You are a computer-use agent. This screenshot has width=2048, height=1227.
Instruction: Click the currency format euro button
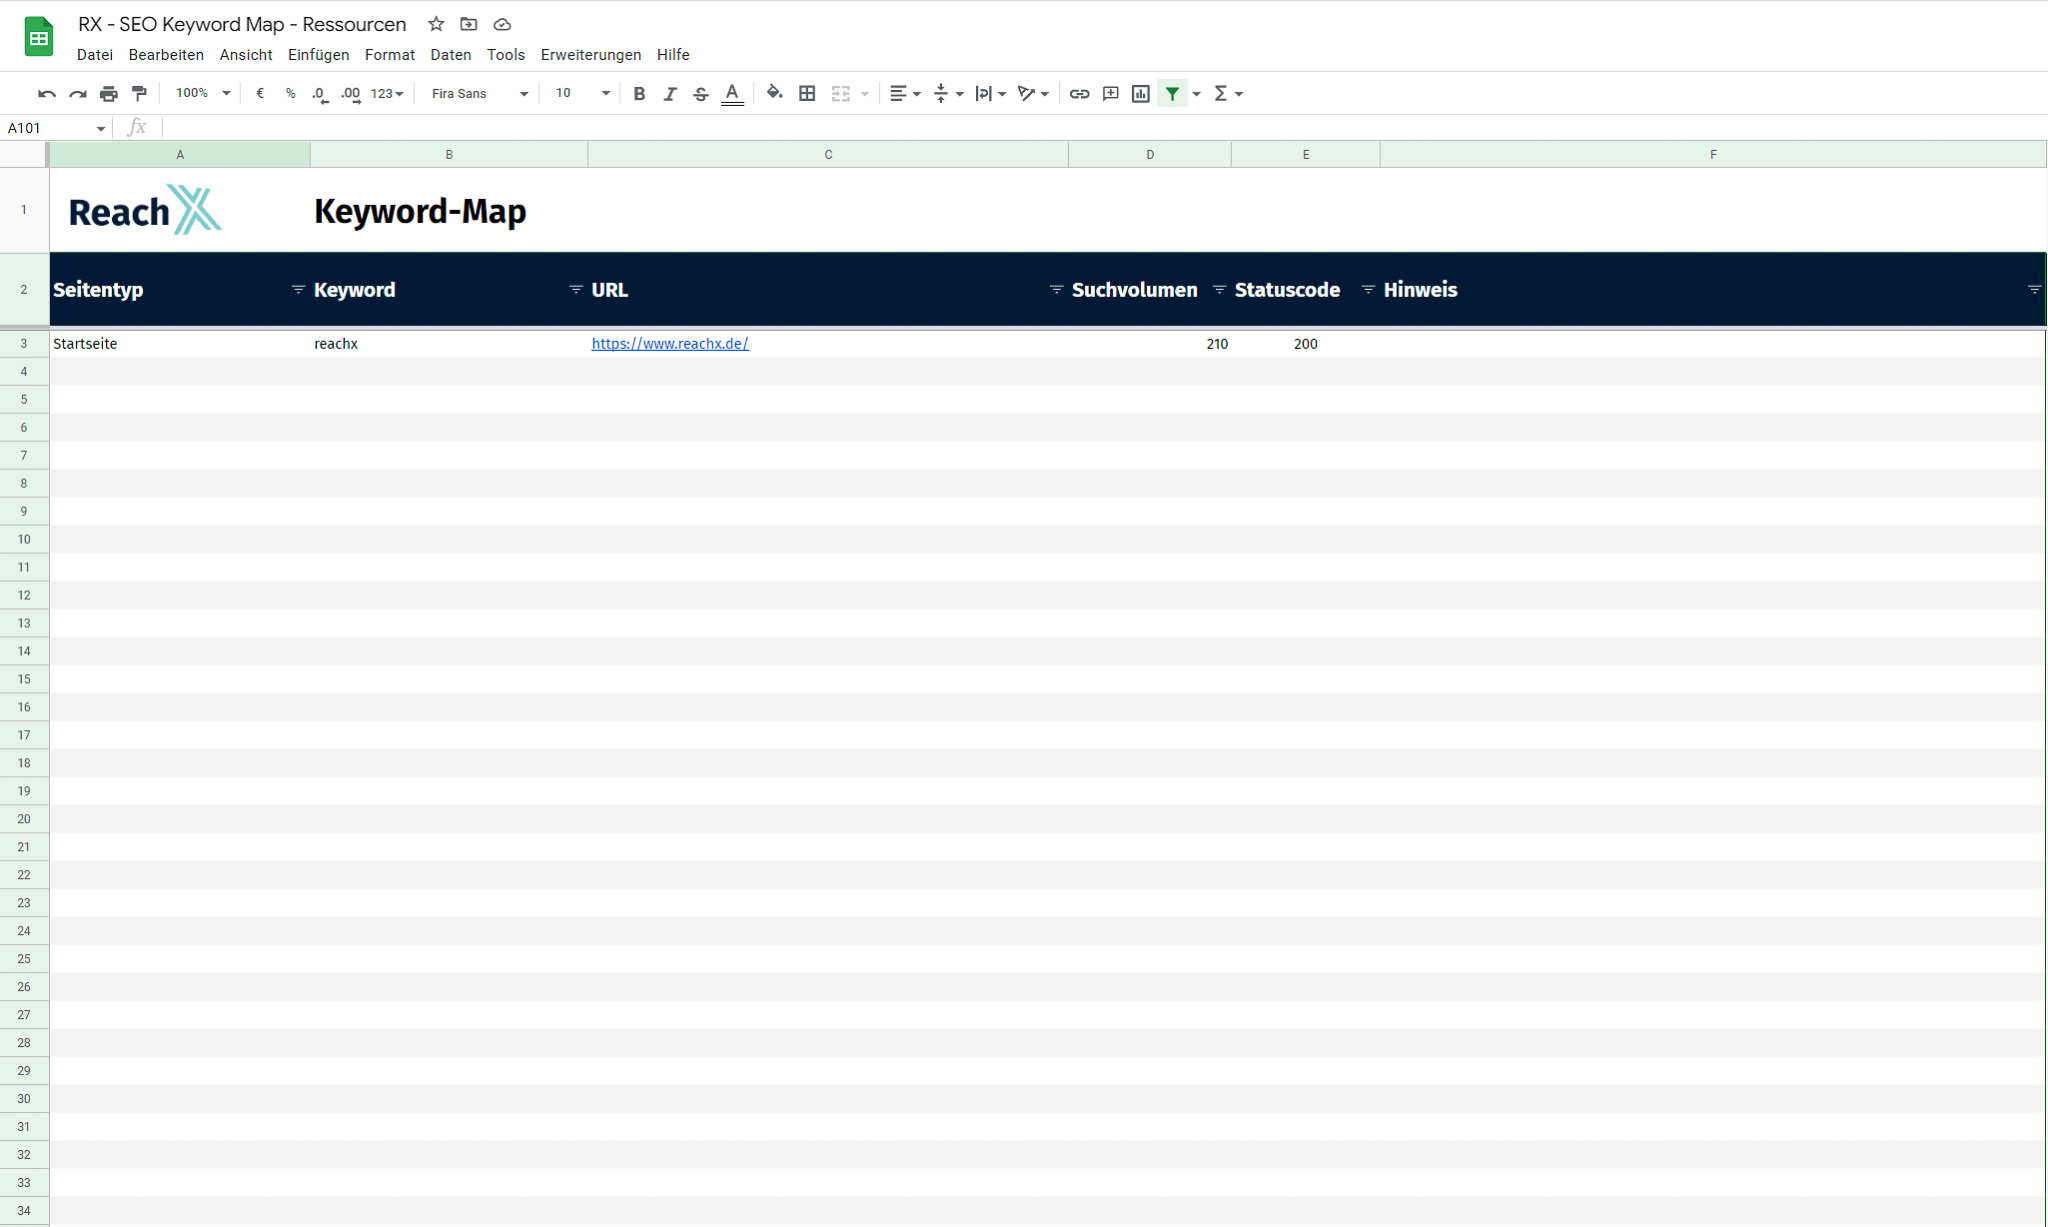pos(260,94)
